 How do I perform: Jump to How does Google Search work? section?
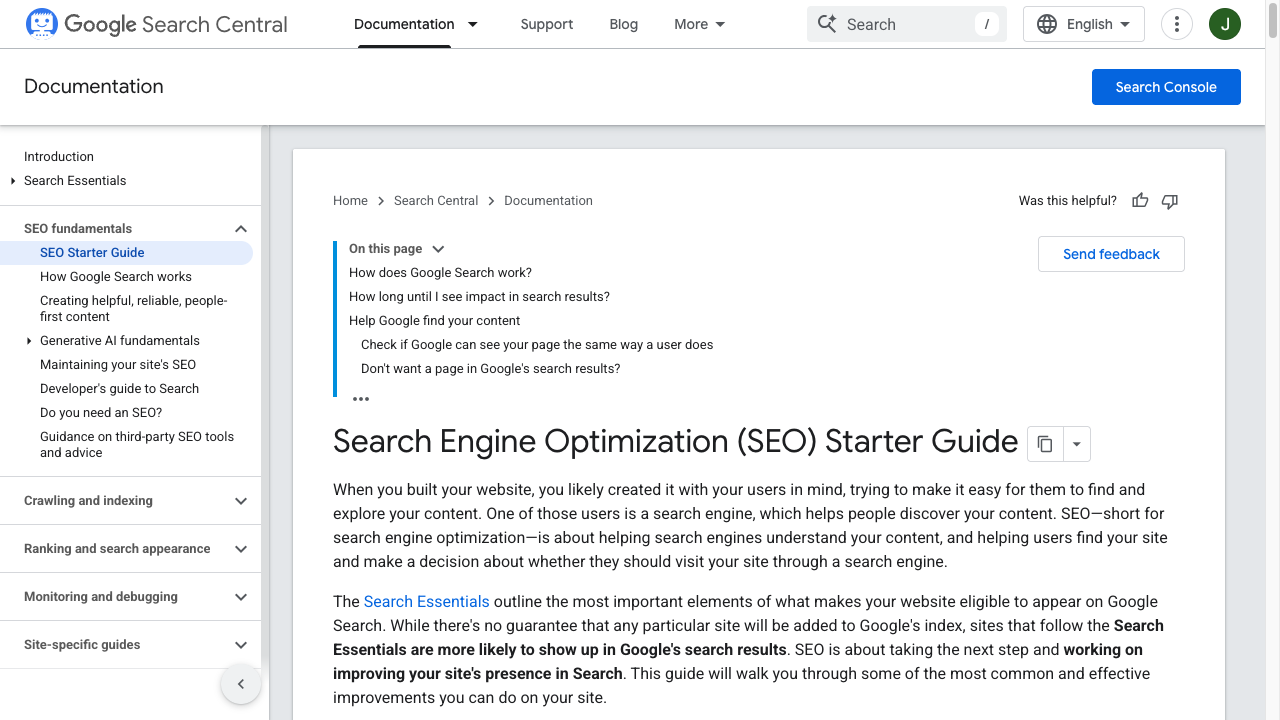[x=440, y=273]
